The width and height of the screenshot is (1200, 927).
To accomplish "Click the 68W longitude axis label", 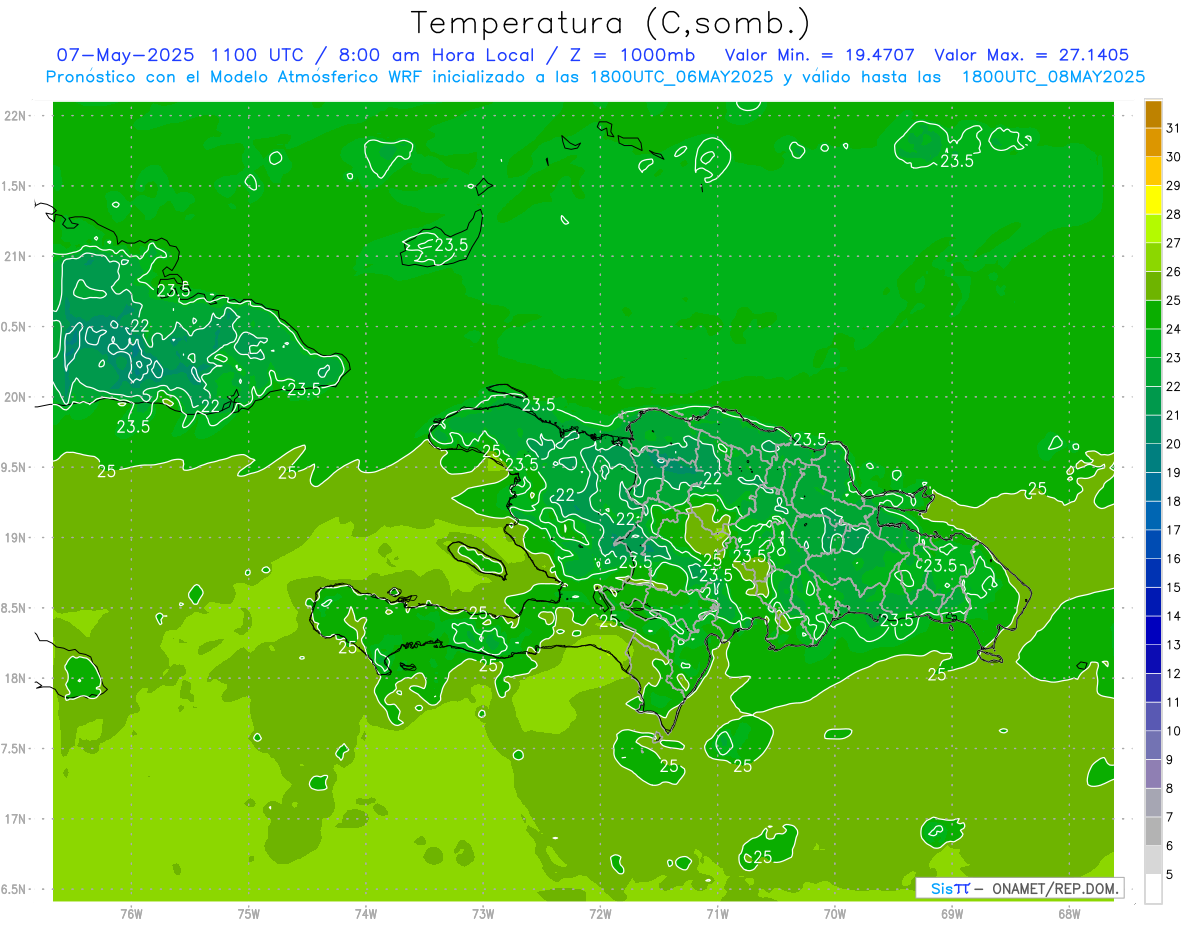I will (1069, 913).
